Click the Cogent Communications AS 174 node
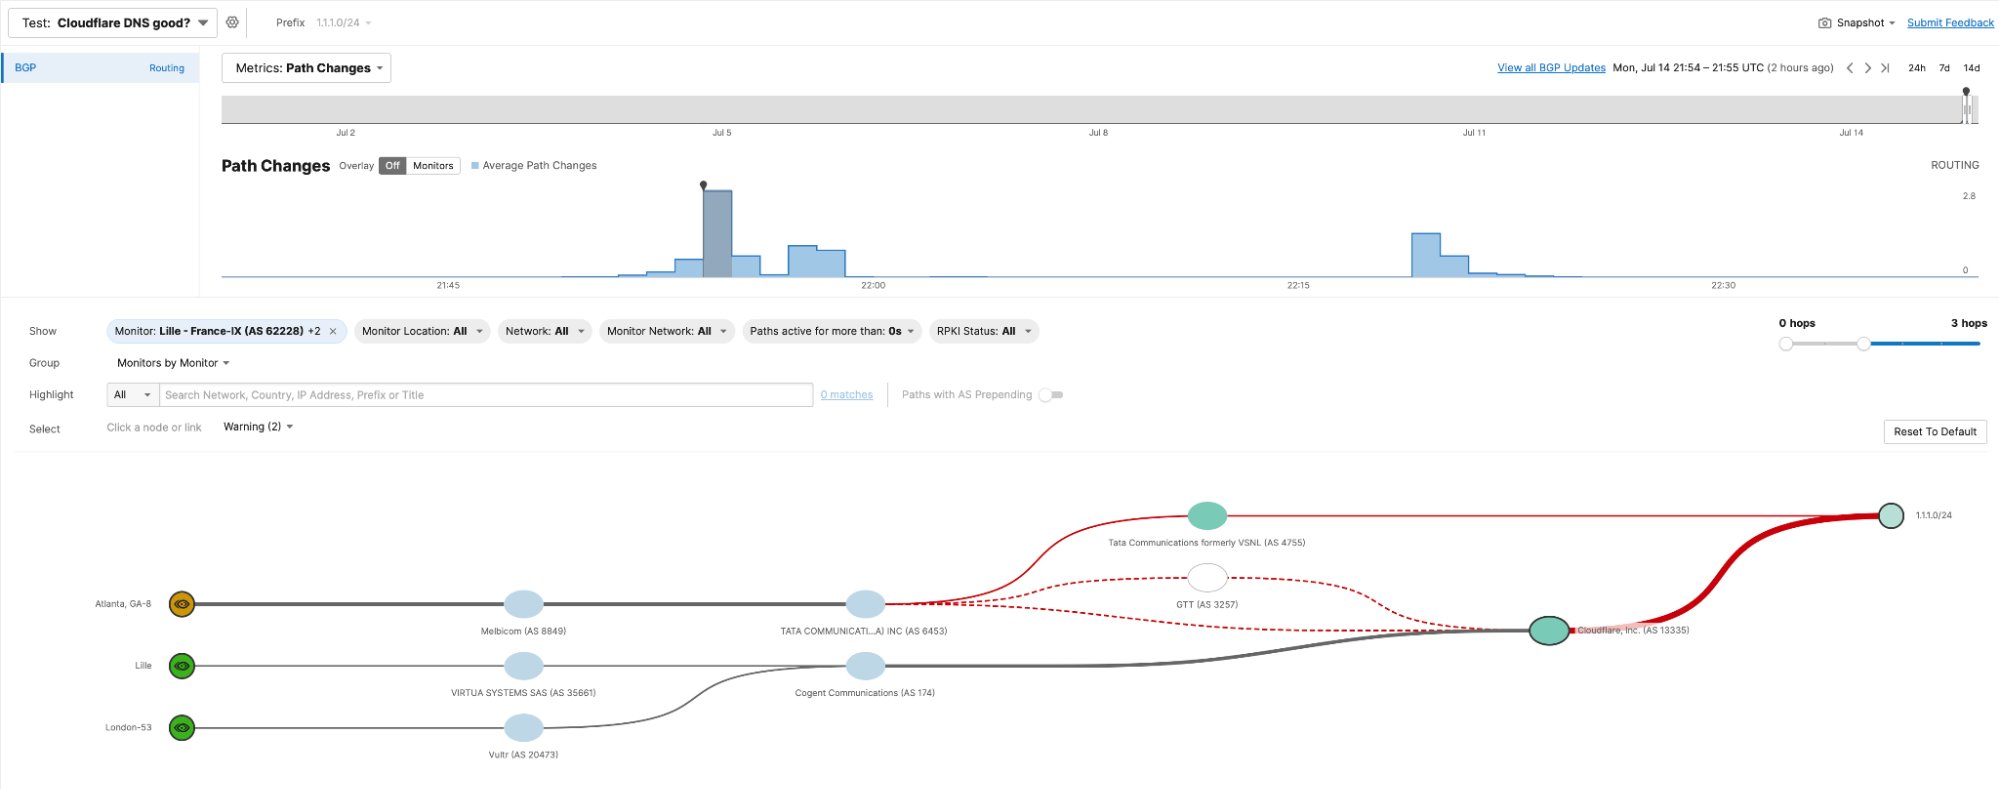The height and width of the screenshot is (789, 1999). 865,666
